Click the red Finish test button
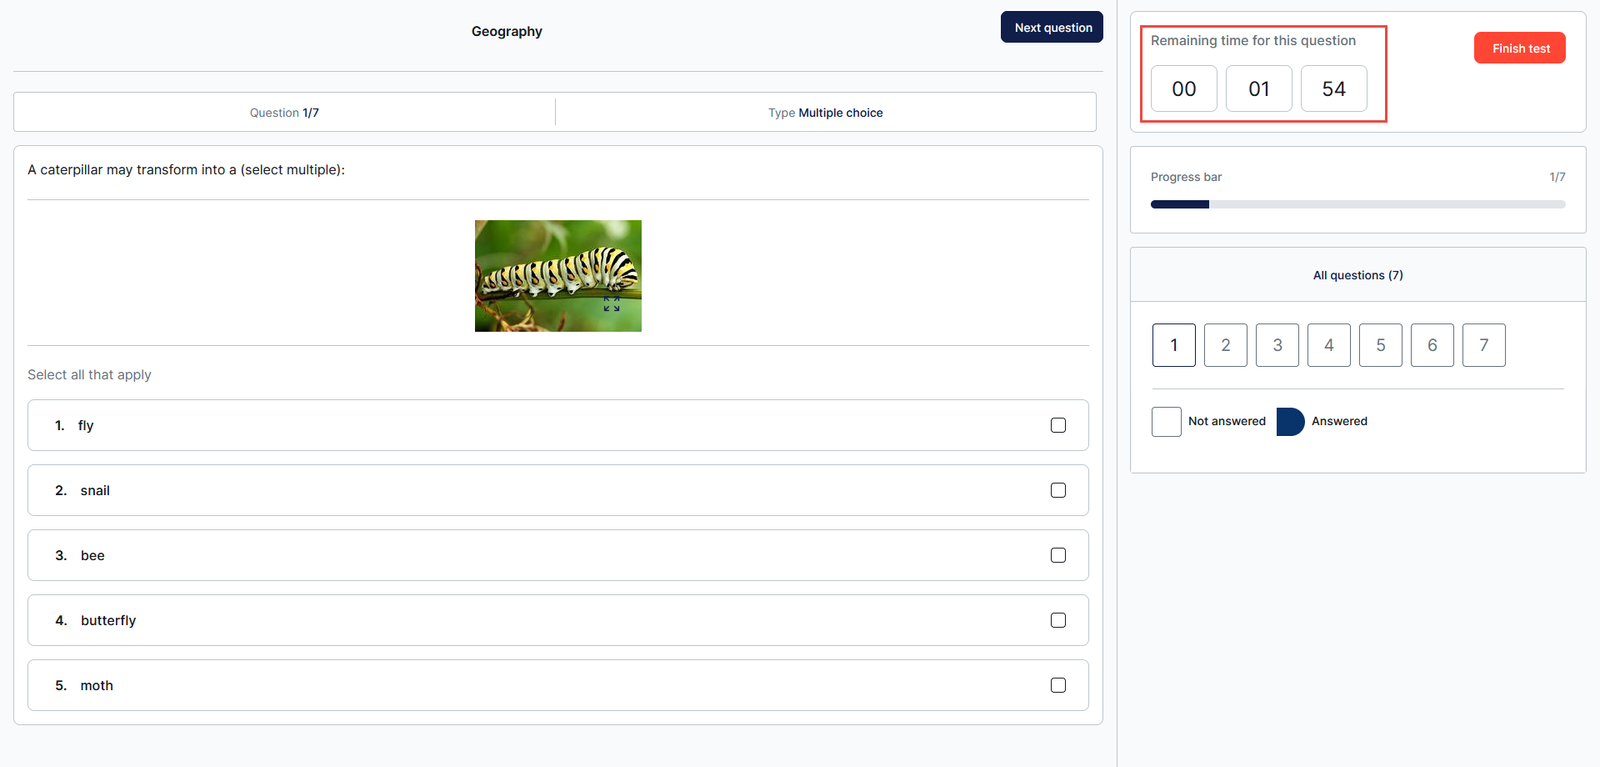Viewport: 1600px width, 767px height. coord(1519,48)
